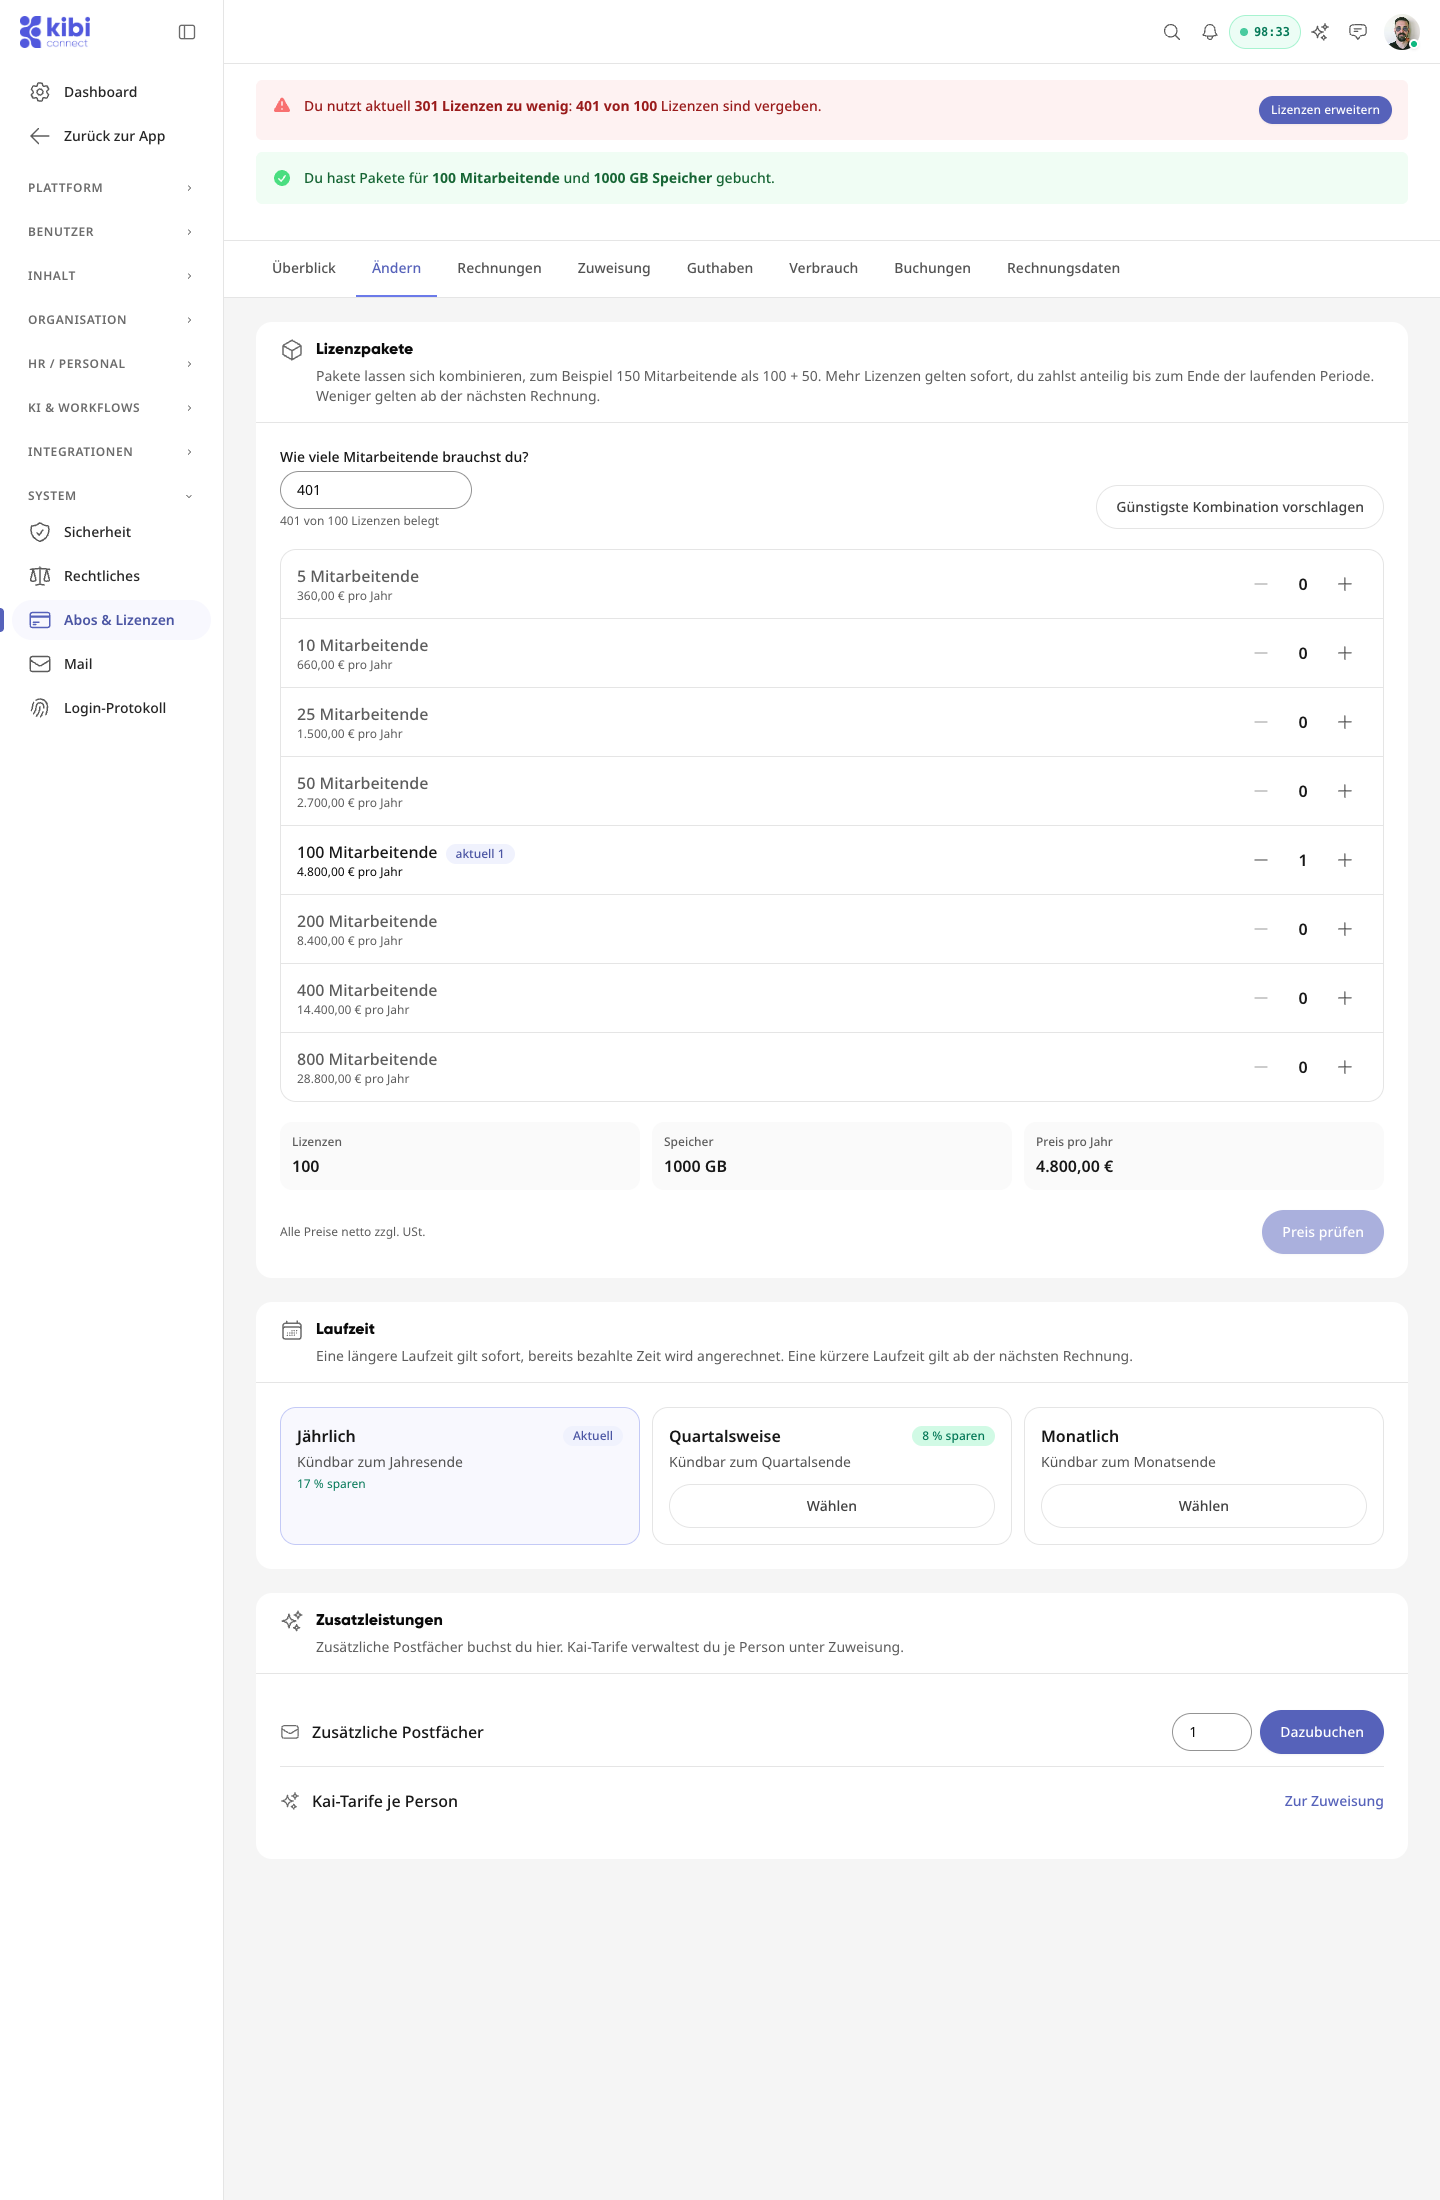Screen dimensions: 1440x2200
Task: Open Rechtliches in the sidebar
Action: pos(111,576)
